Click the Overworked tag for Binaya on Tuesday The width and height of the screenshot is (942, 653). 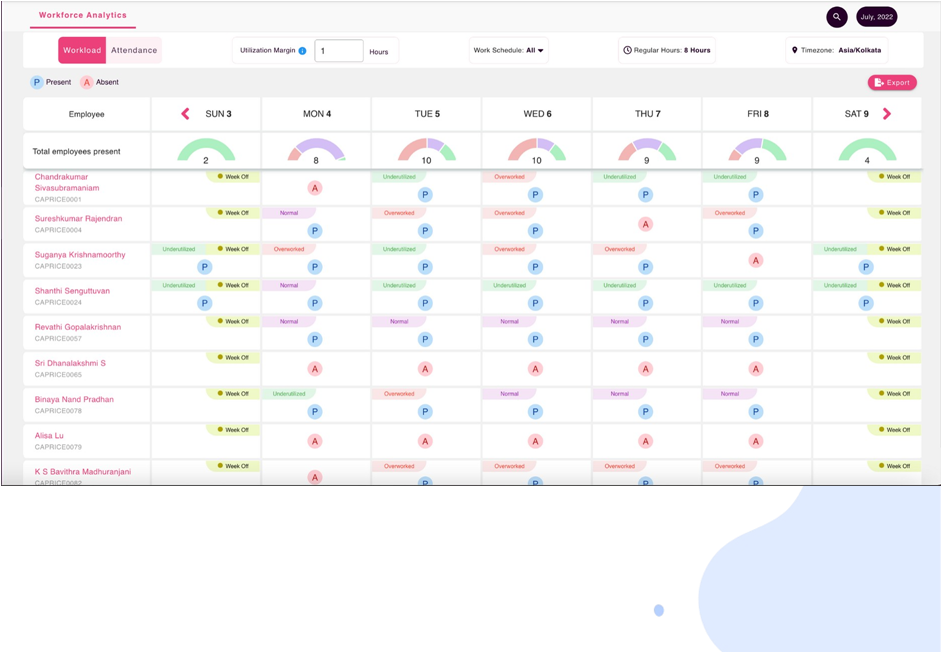(x=399, y=394)
